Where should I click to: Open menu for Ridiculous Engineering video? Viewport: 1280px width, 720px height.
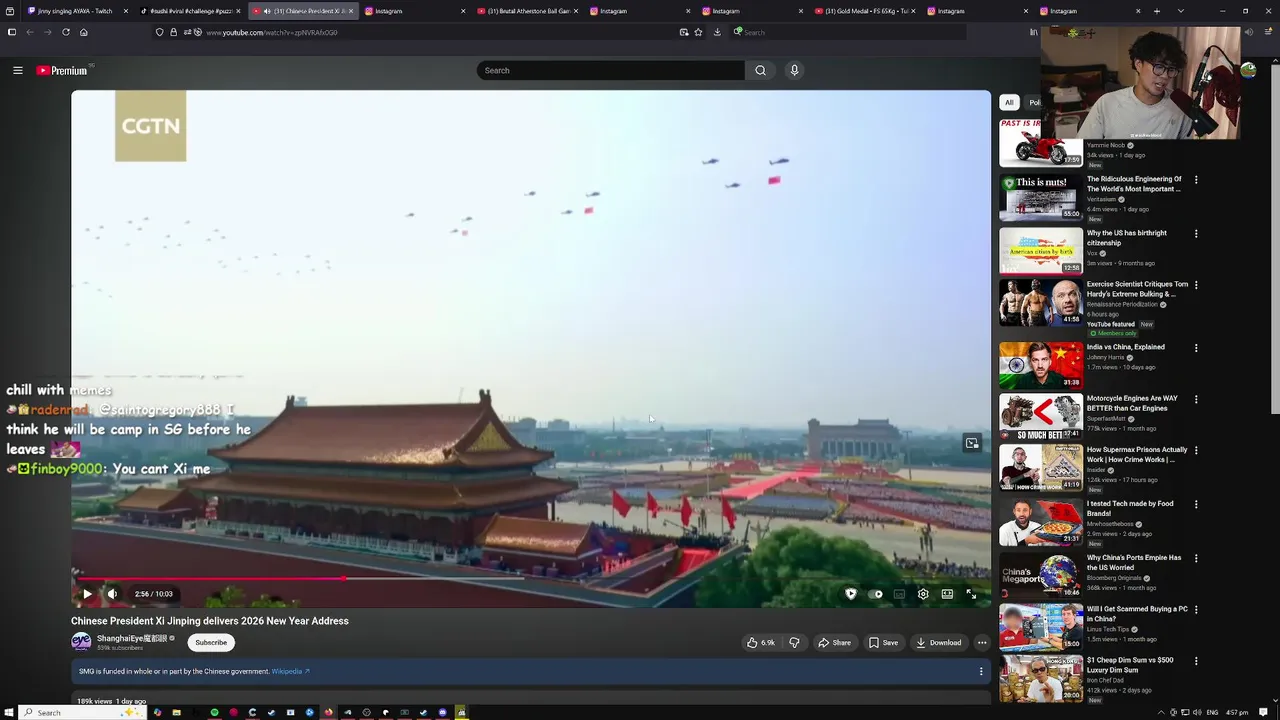coord(1196,180)
